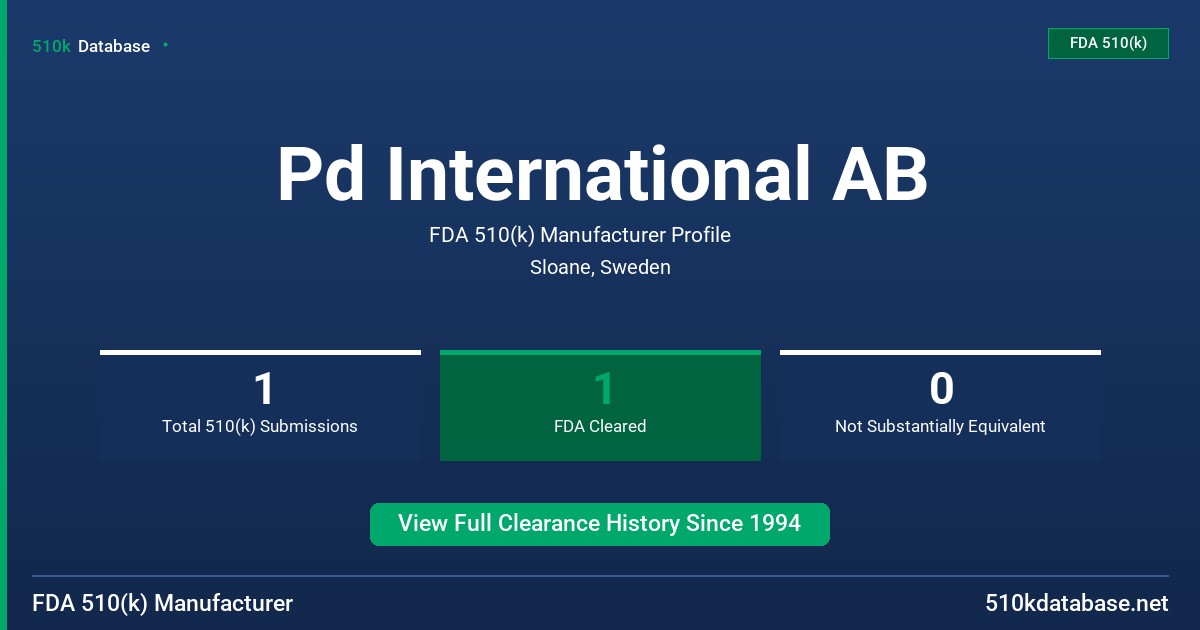Select the Pd International AB heading
Viewport: 1200px width, 630px height.
(x=602, y=175)
